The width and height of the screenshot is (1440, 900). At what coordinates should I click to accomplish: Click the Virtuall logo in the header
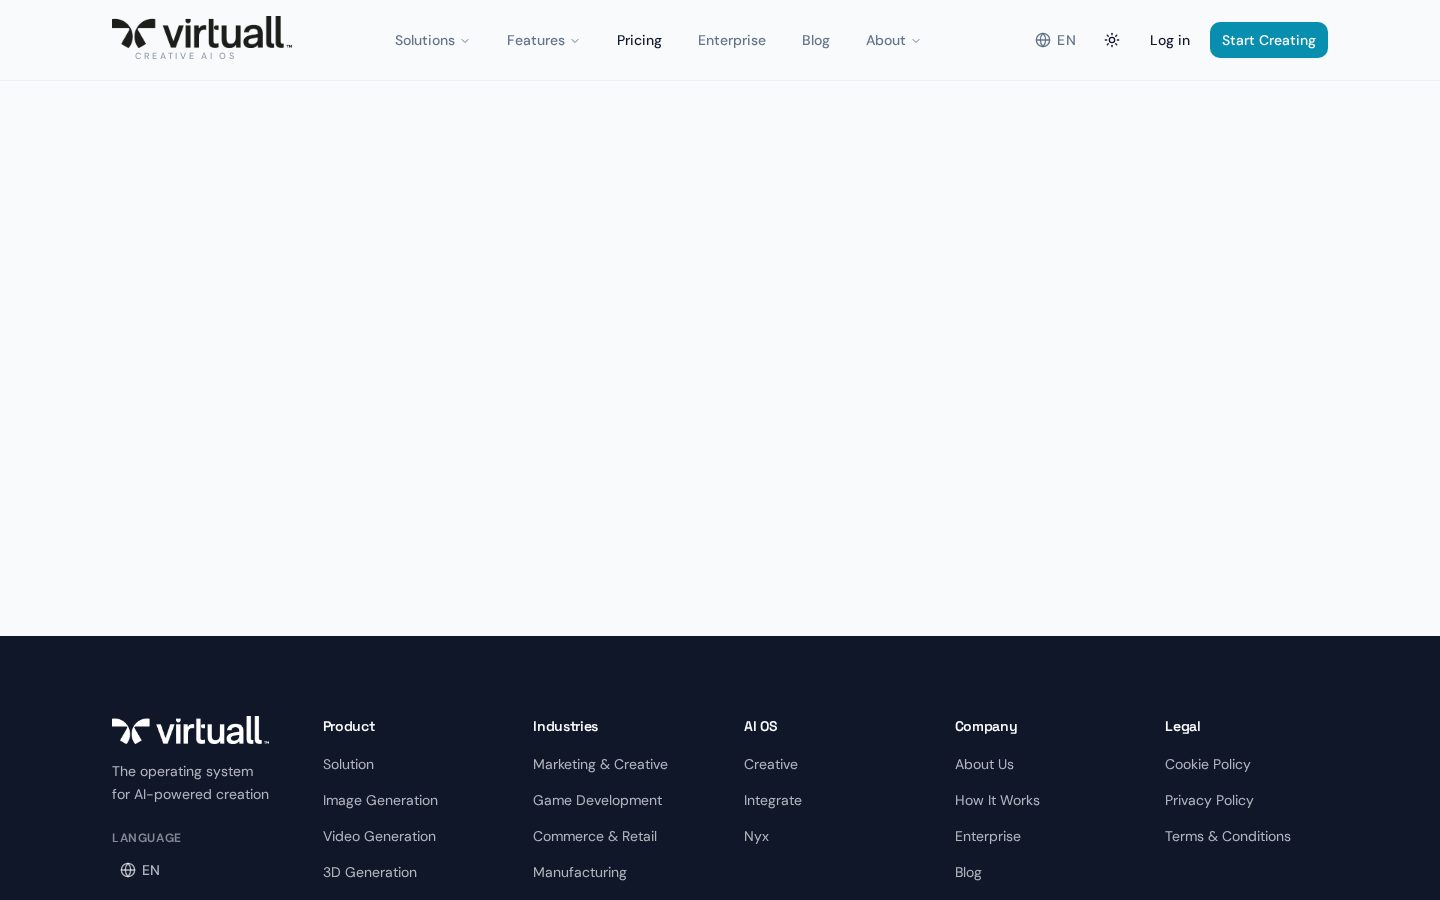click(x=202, y=38)
